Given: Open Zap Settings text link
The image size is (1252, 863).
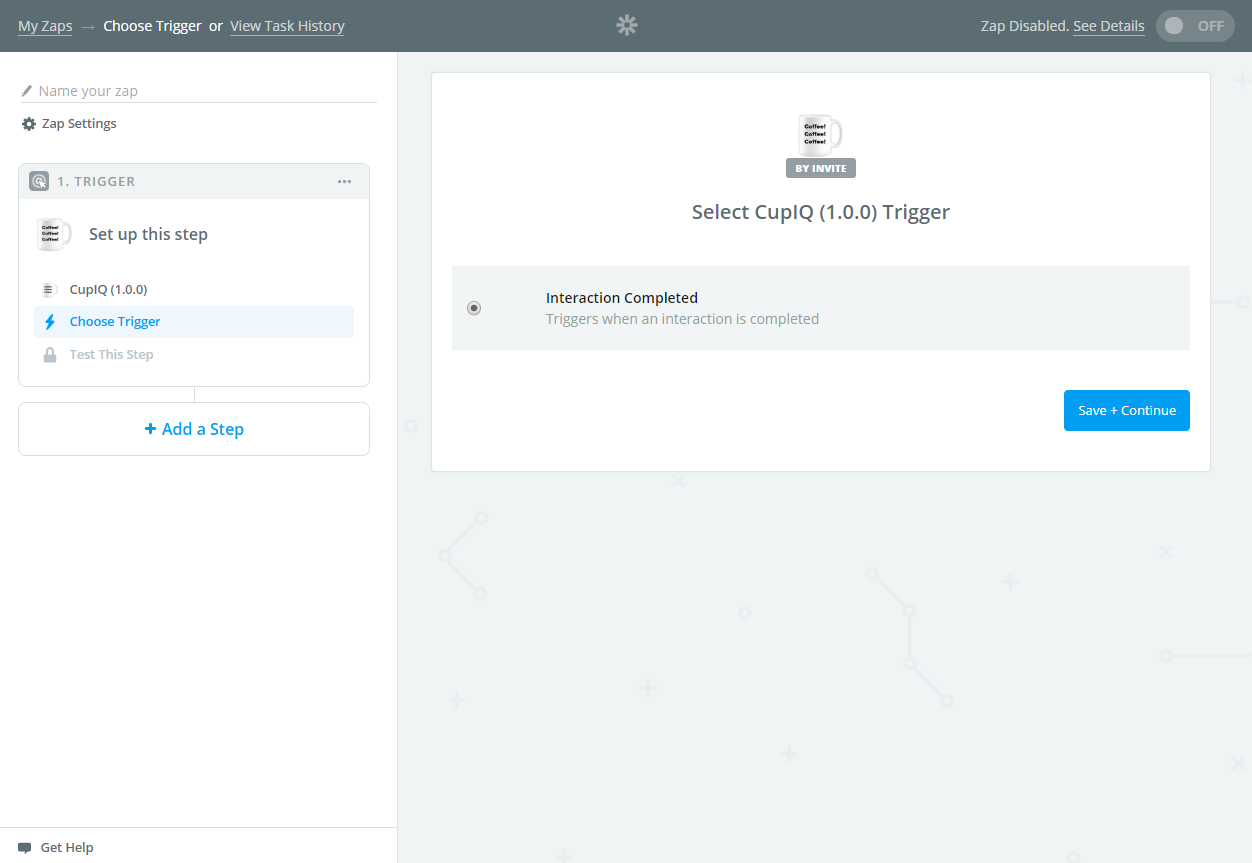Looking at the screenshot, I should (x=79, y=124).
